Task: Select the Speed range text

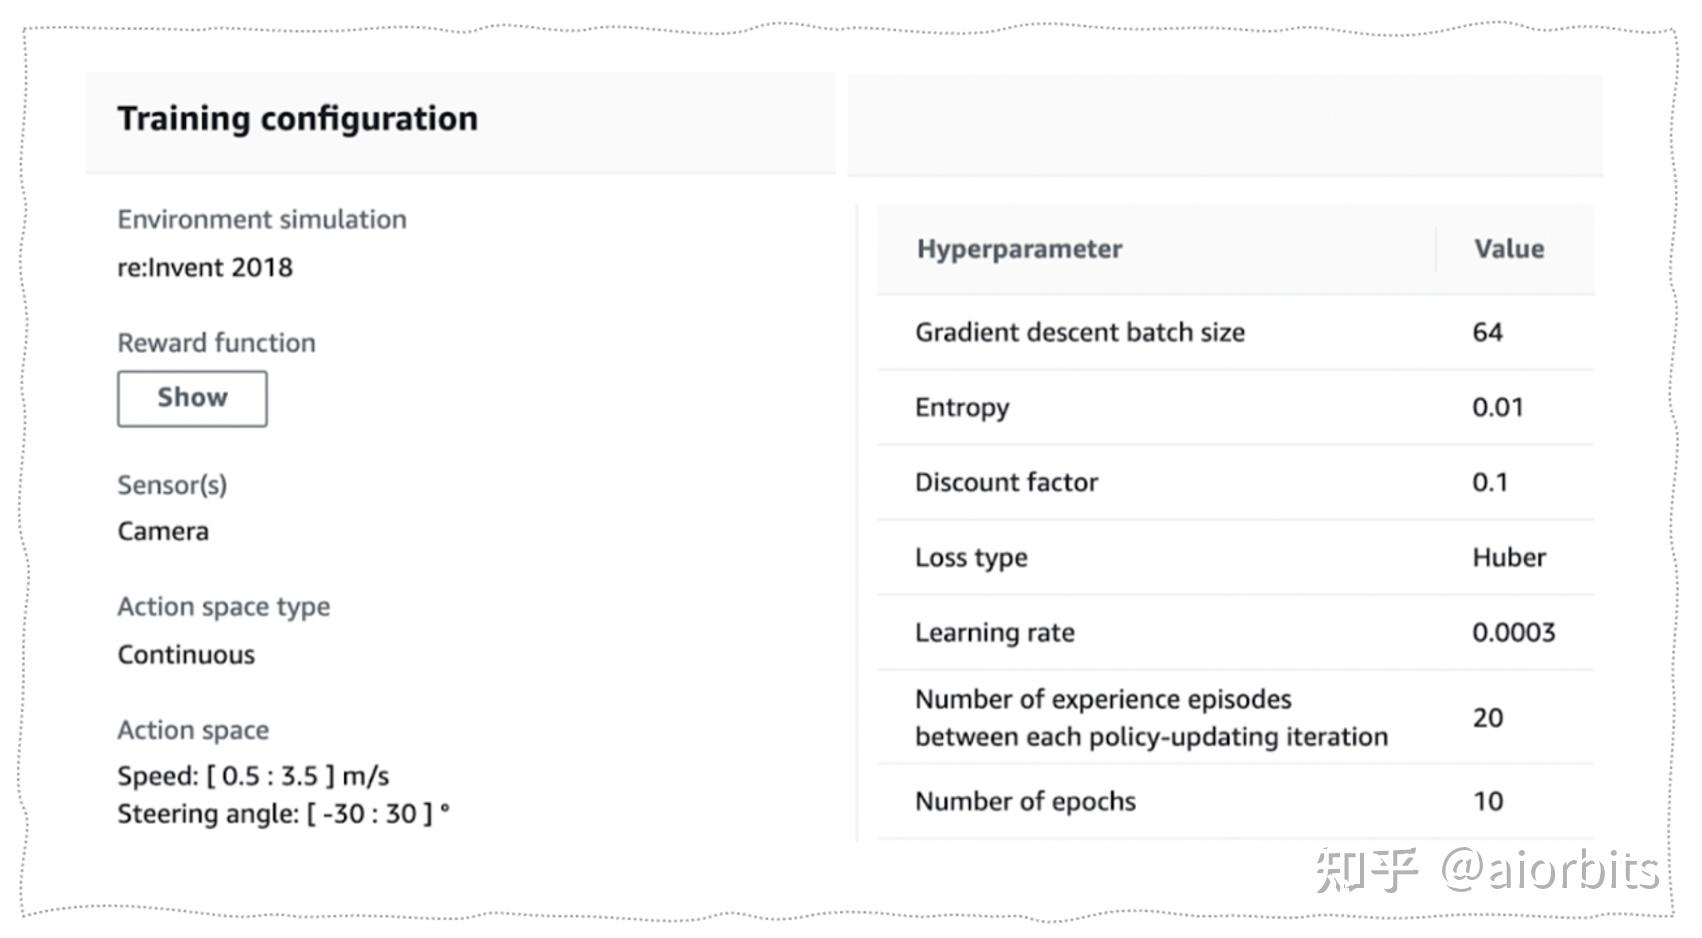Action: [254, 774]
